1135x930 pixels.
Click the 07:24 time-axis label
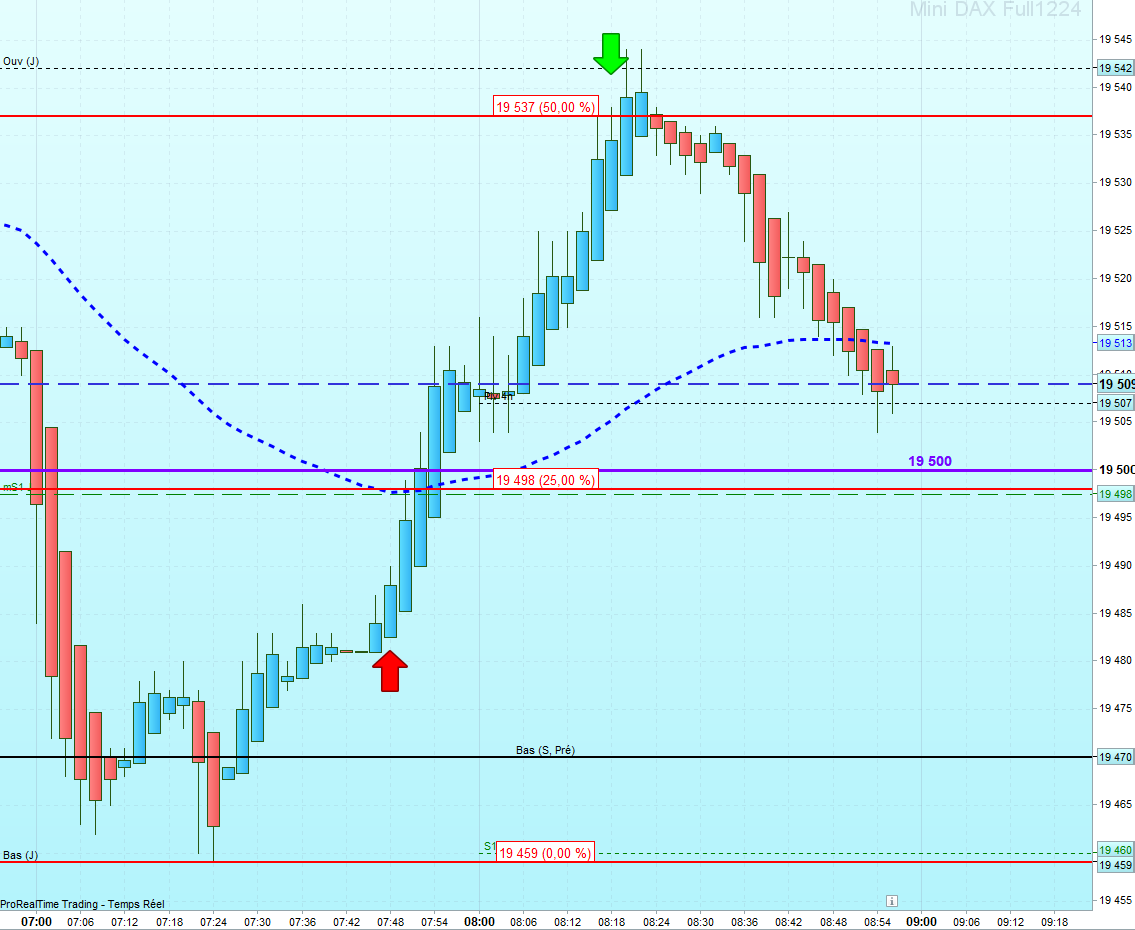pyautogui.click(x=214, y=922)
